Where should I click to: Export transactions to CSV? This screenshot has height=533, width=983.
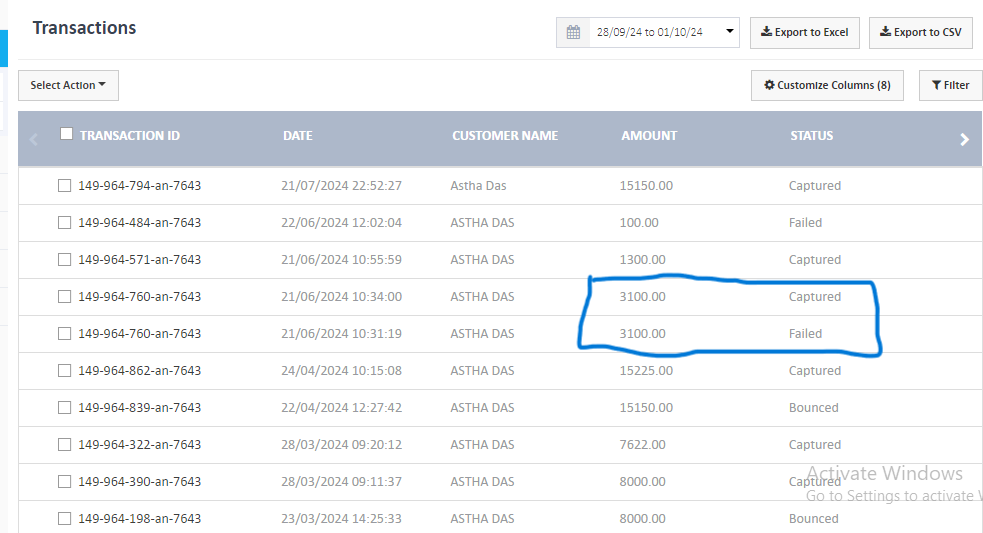(920, 32)
